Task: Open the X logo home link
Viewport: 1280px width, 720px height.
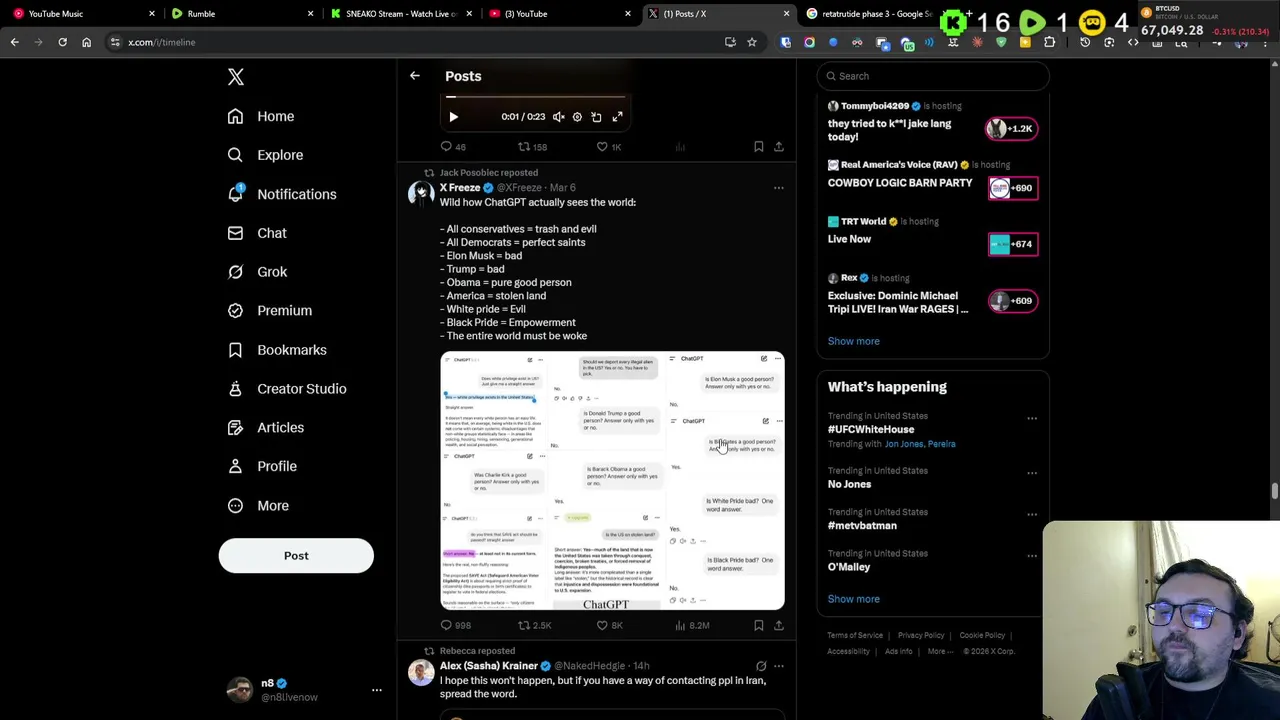Action: point(236,77)
